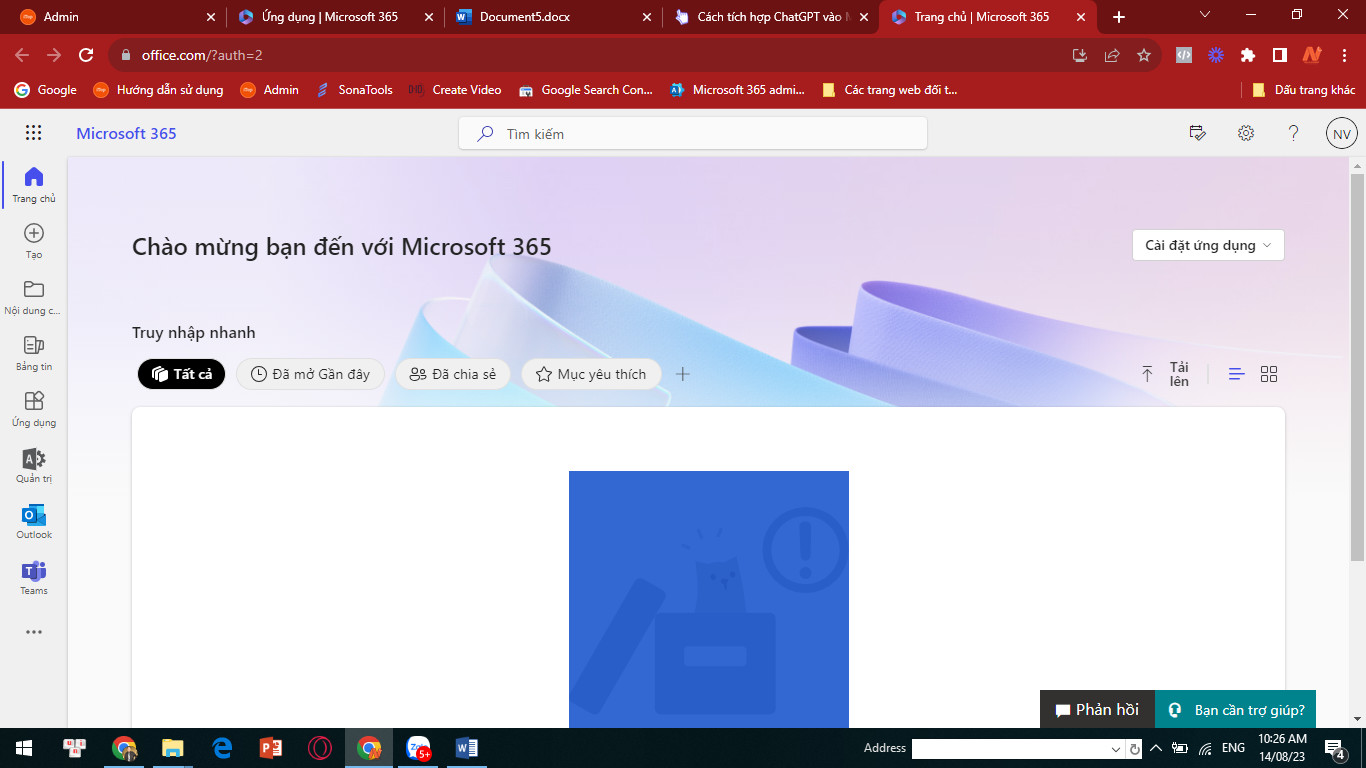The image size is (1366, 768).
Task: Click the Tìm kiếm search box
Action: coord(692,134)
